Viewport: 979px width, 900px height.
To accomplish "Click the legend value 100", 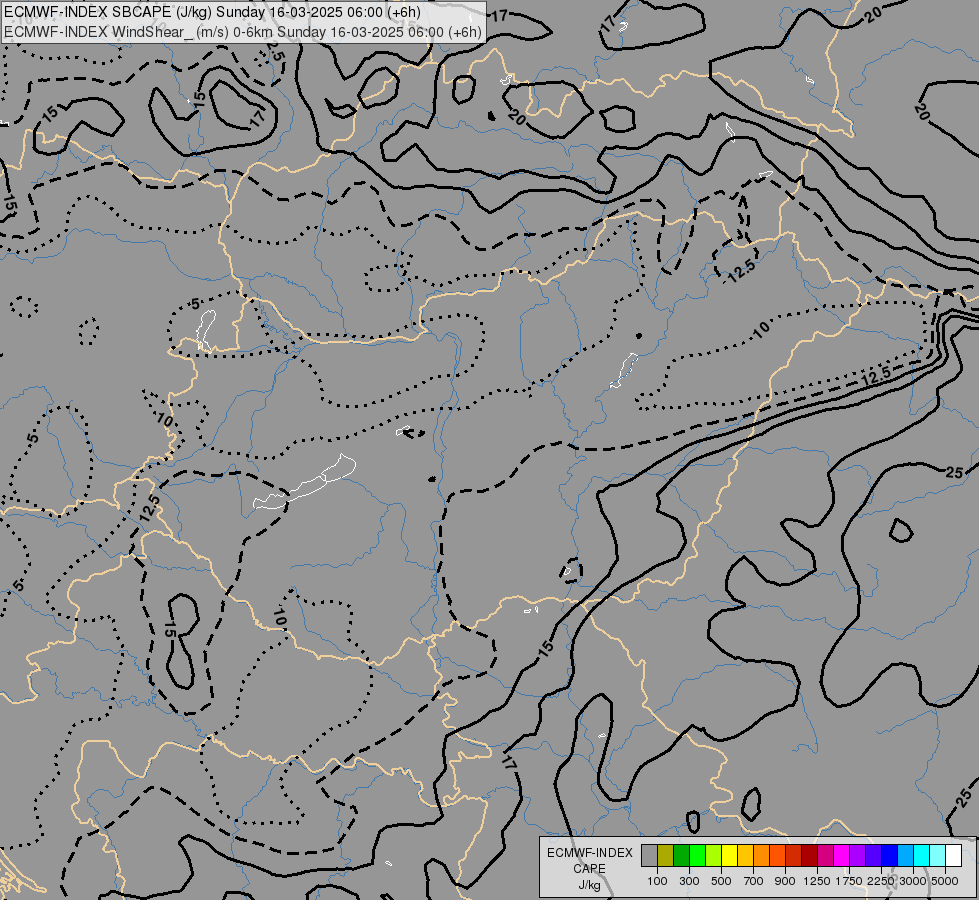I will [x=657, y=881].
